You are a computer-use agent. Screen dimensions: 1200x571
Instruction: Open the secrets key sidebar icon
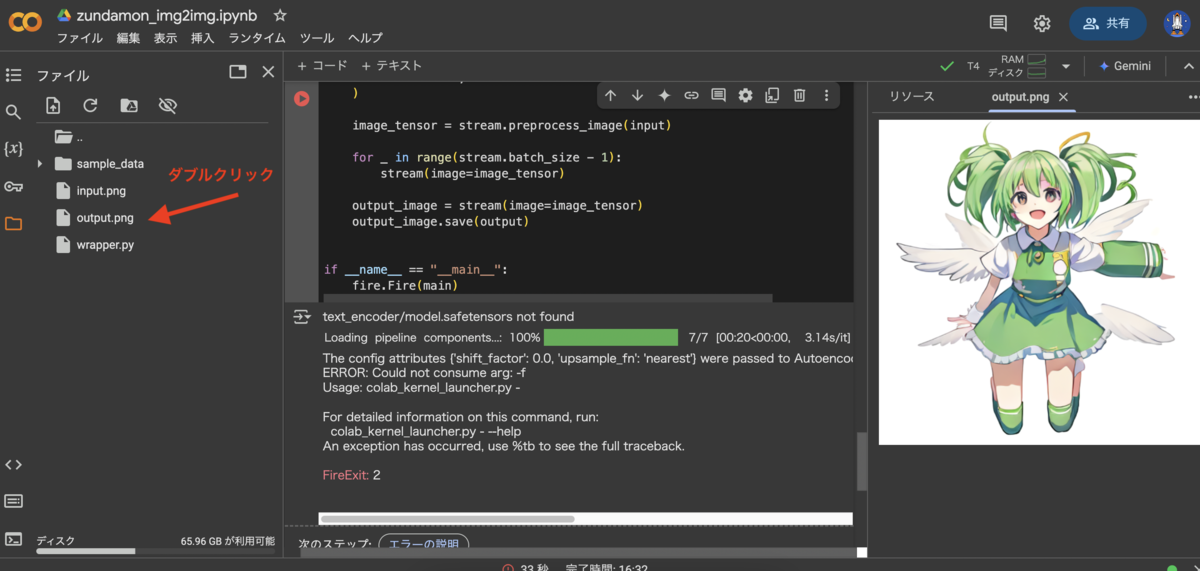(x=13, y=186)
